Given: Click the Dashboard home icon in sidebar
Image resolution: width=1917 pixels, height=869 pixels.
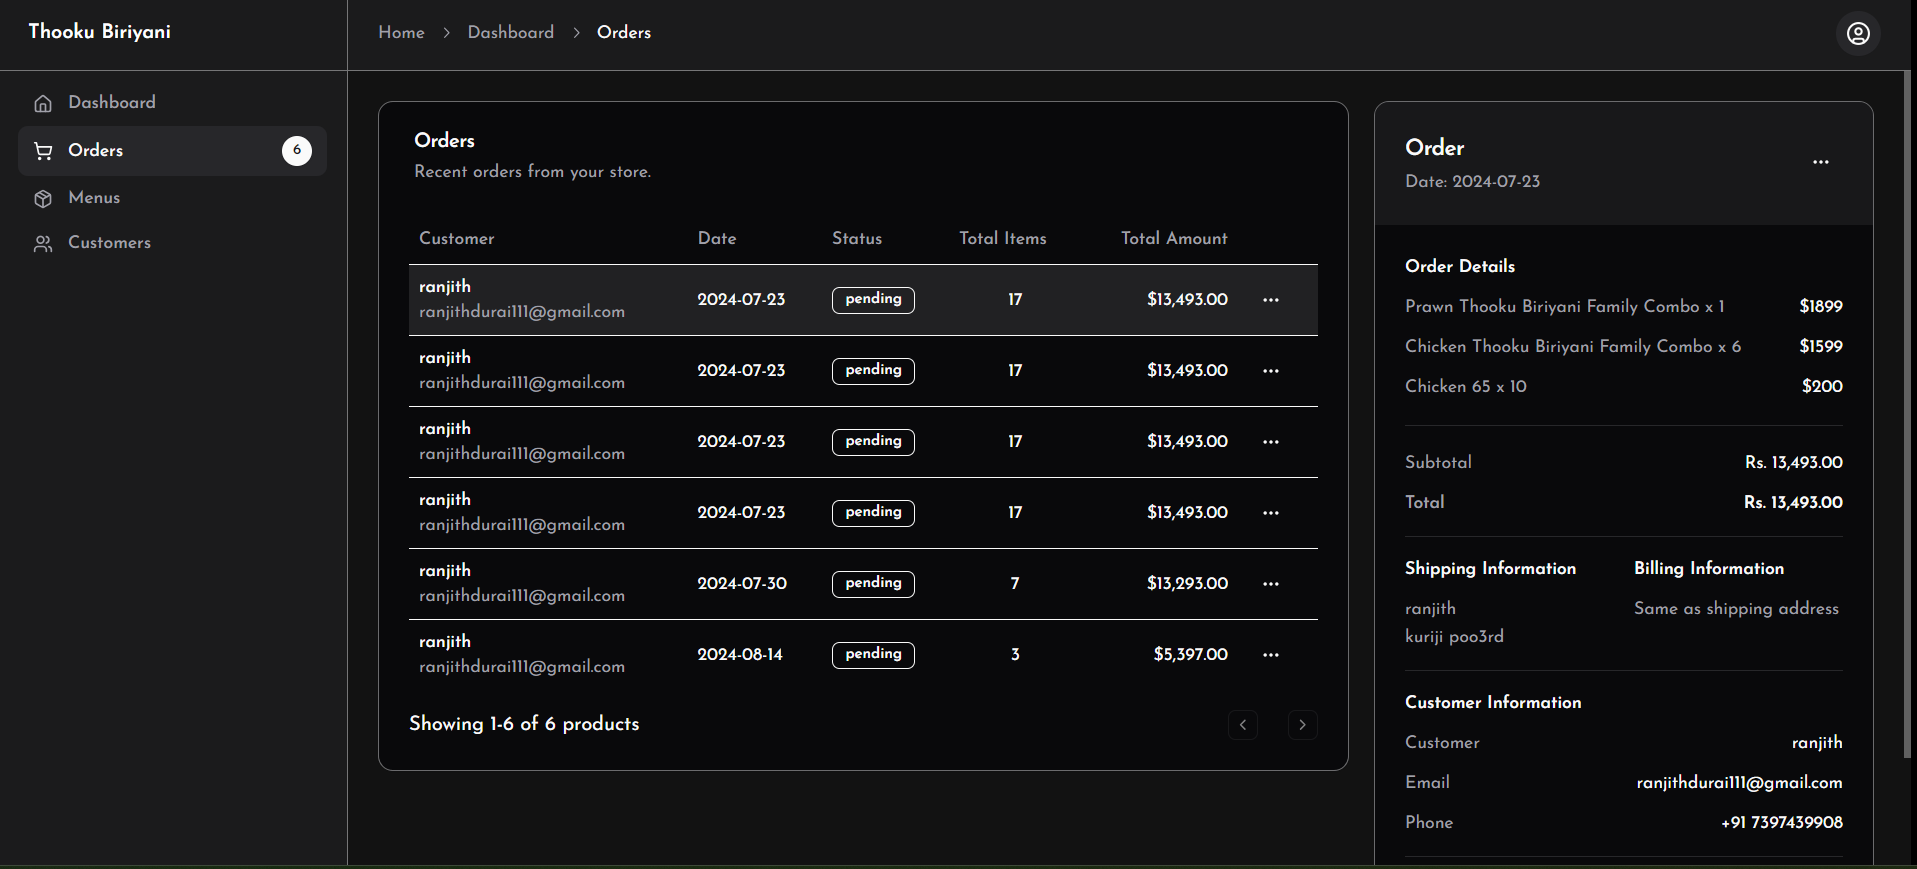Looking at the screenshot, I should pyautogui.click(x=43, y=103).
